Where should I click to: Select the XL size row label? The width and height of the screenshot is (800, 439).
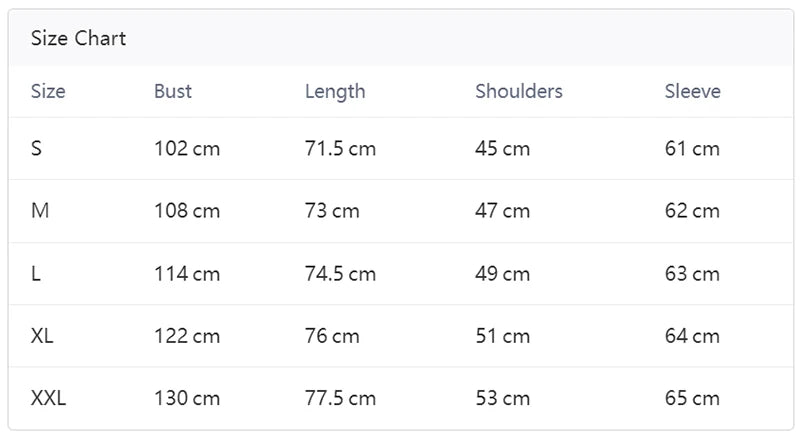(x=42, y=336)
